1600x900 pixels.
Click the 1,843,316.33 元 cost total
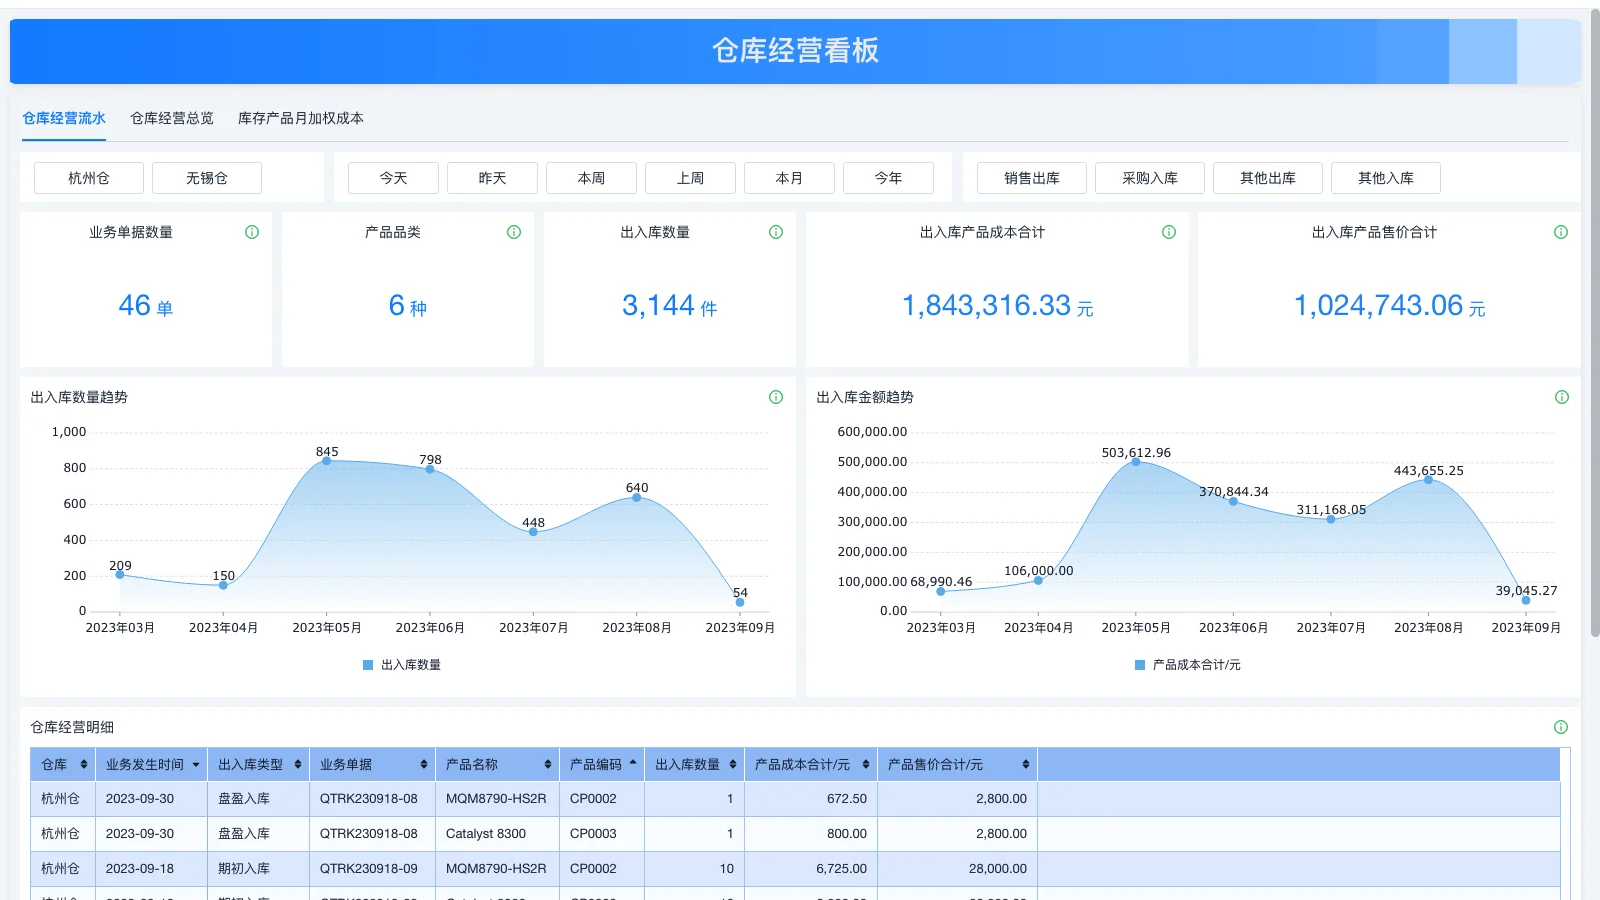point(998,305)
